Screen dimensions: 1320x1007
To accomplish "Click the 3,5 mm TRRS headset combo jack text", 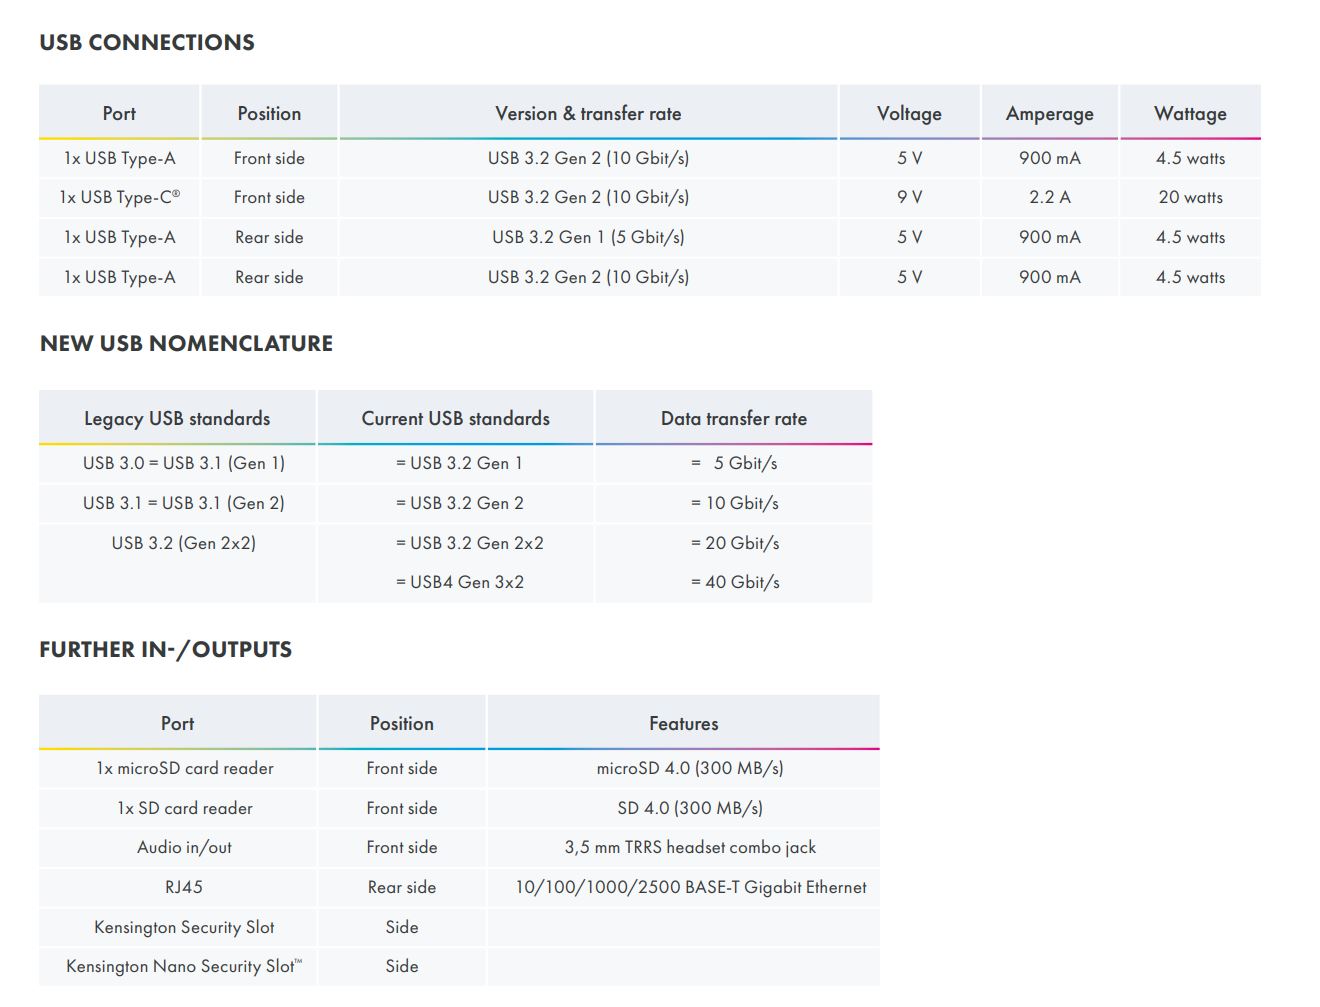I will point(690,847).
